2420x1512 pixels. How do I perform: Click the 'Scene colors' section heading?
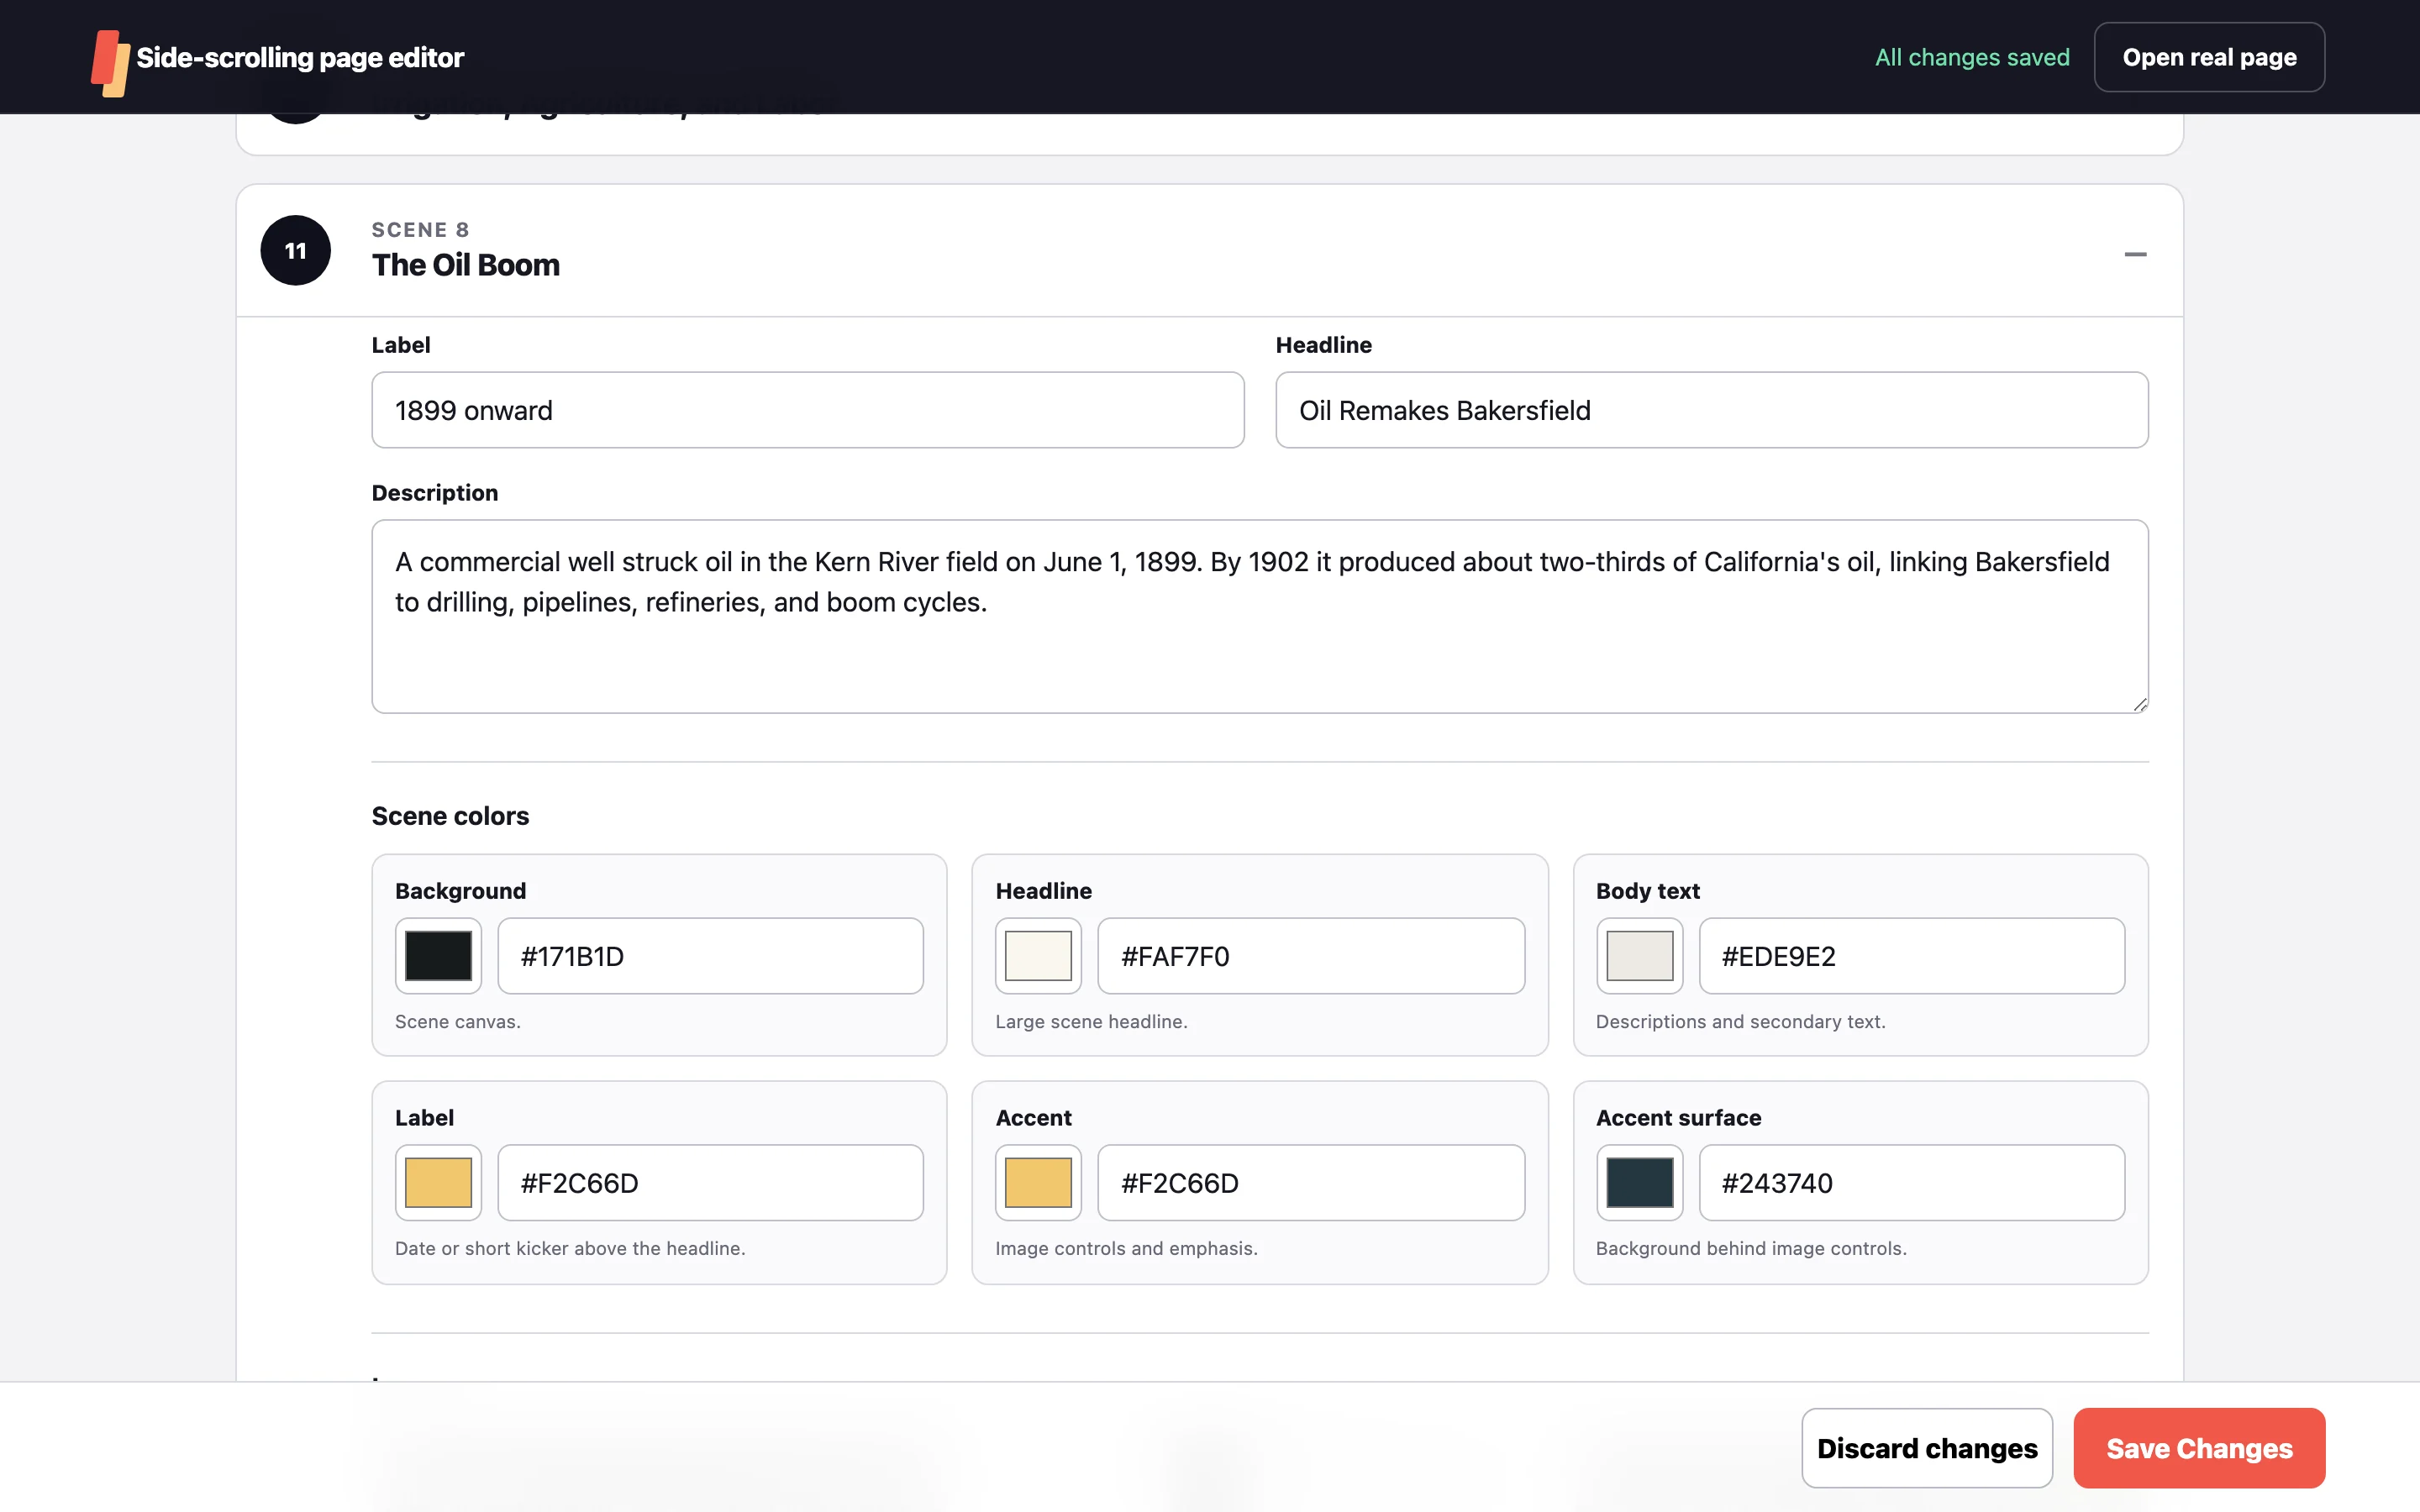[x=450, y=816]
